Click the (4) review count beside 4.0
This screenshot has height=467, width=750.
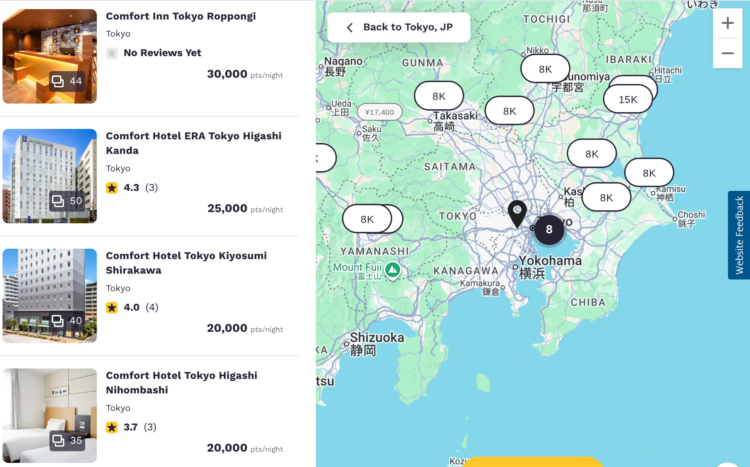[x=152, y=307]
